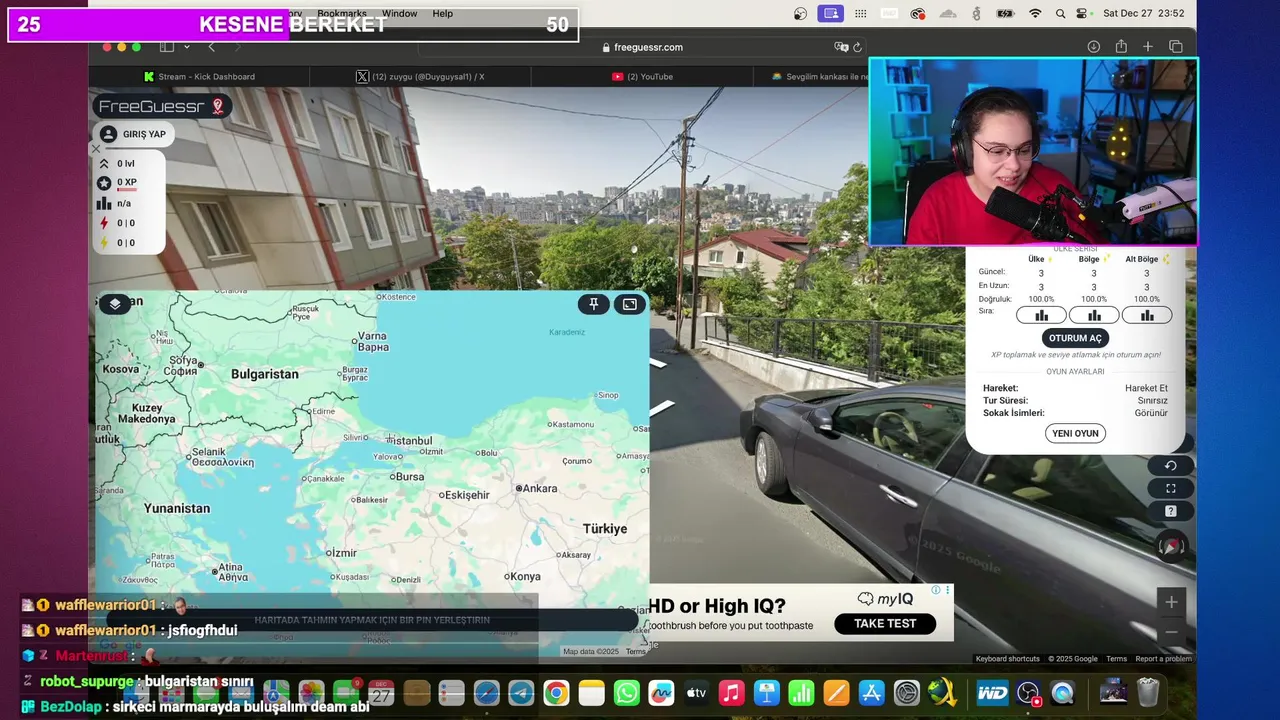Open App Store from the Dock
Screen dimensions: 1280x720
pyautogui.click(x=871, y=693)
